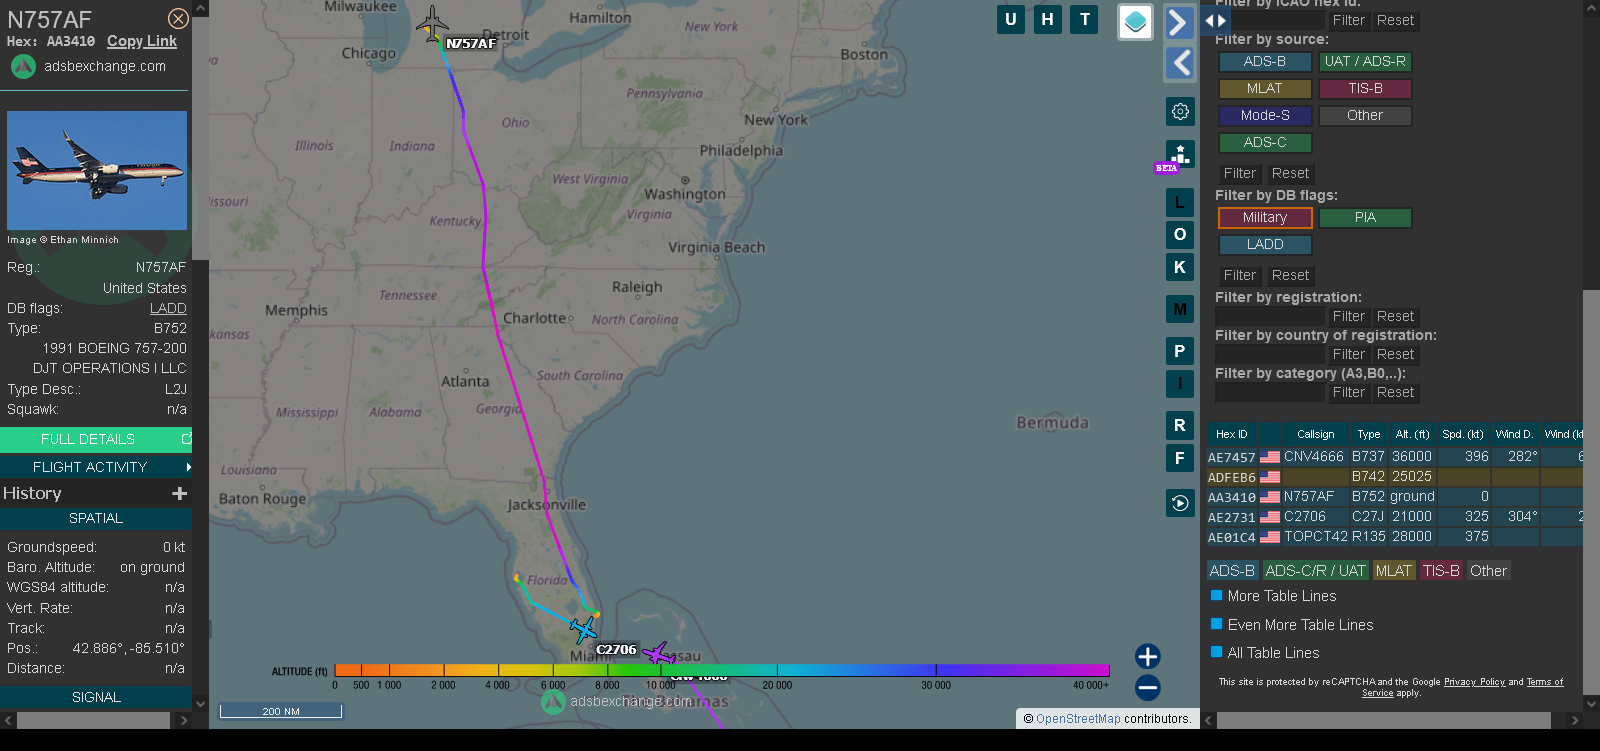Focus the category filter input
Image resolution: width=1600 pixels, height=751 pixels.
1270,392
